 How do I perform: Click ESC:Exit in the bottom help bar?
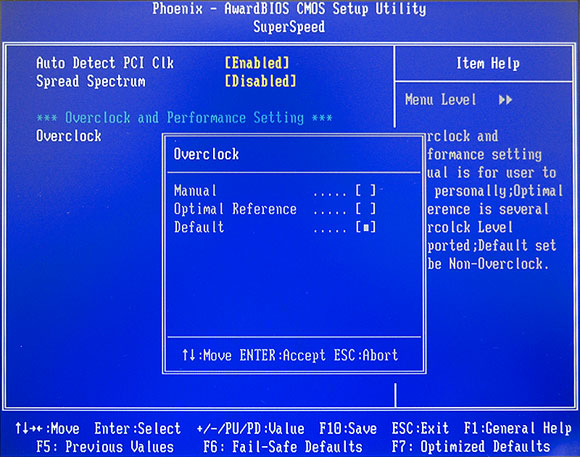pos(420,429)
